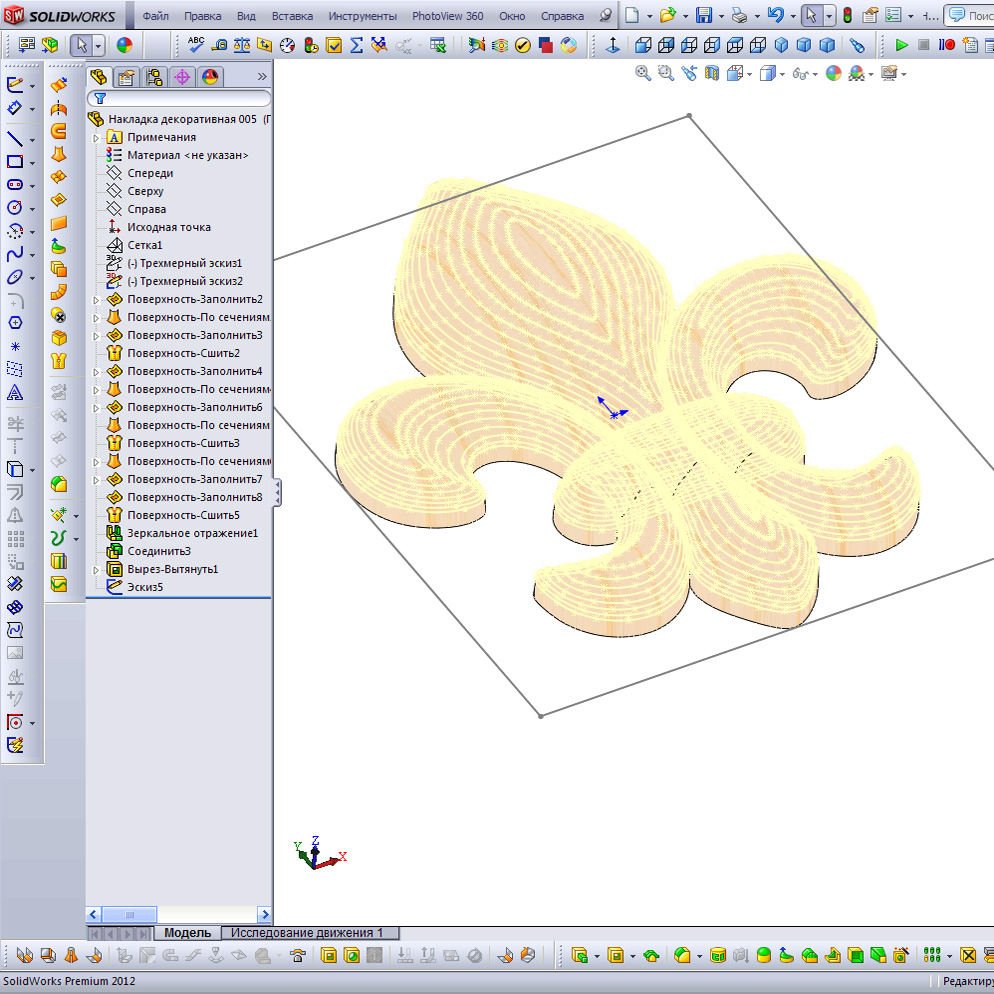
Task: Click the Sketch Text tool icon
Action: click(x=15, y=394)
